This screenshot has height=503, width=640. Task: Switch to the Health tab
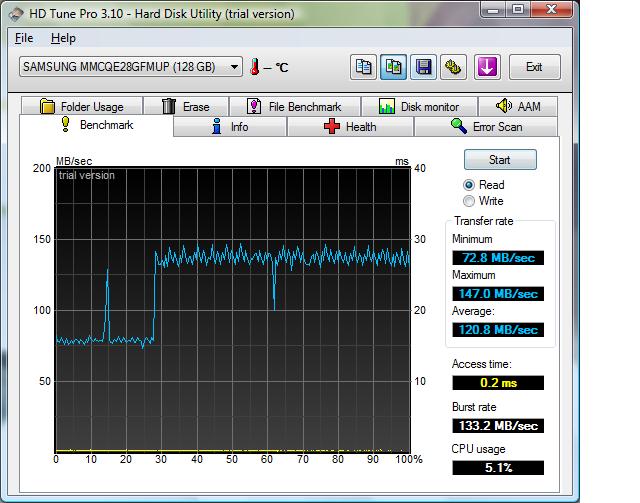coord(350,127)
